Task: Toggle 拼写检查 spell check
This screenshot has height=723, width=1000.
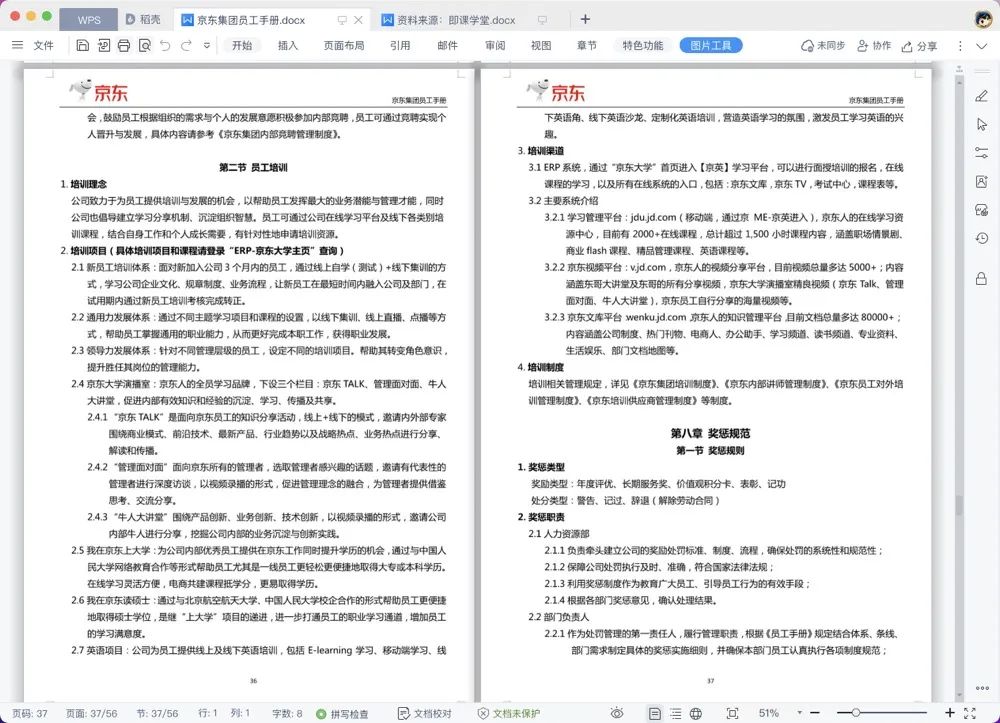Action: 342,714
